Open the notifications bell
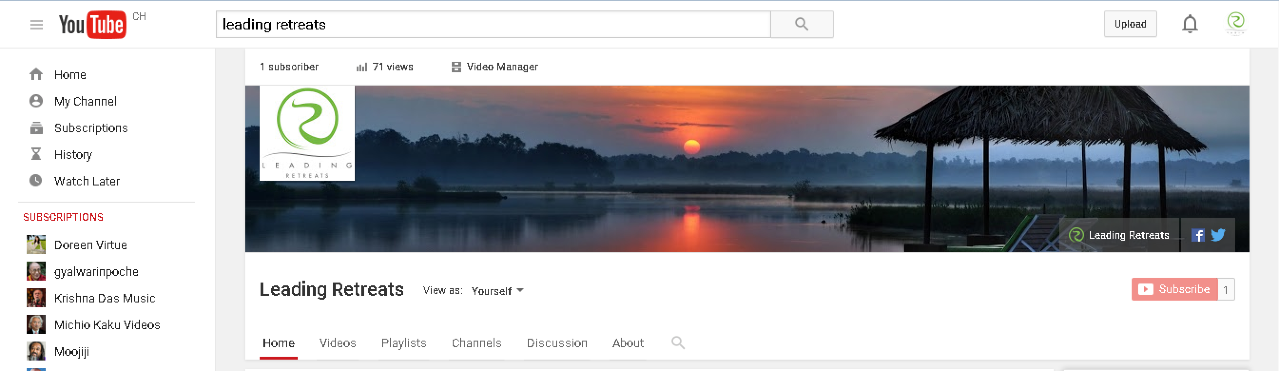 click(1190, 24)
